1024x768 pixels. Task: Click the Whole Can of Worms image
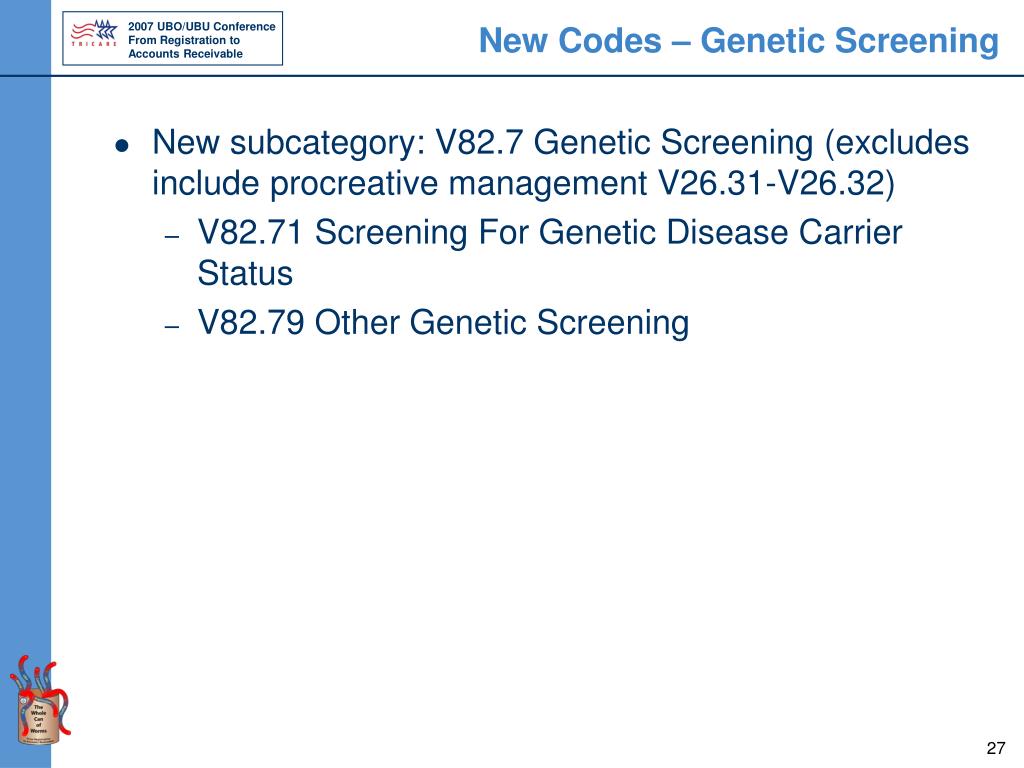pyautogui.click(x=39, y=700)
